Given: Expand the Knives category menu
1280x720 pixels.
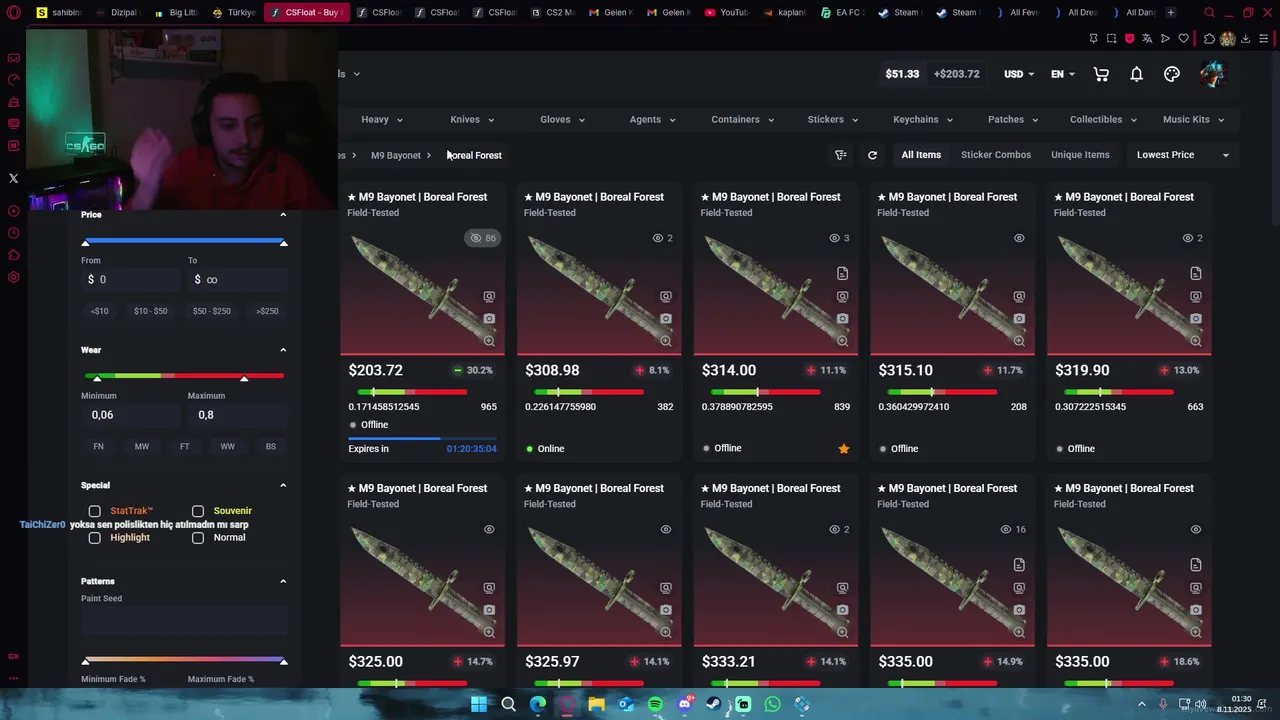Looking at the screenshot, I should [x=472, y=119].
